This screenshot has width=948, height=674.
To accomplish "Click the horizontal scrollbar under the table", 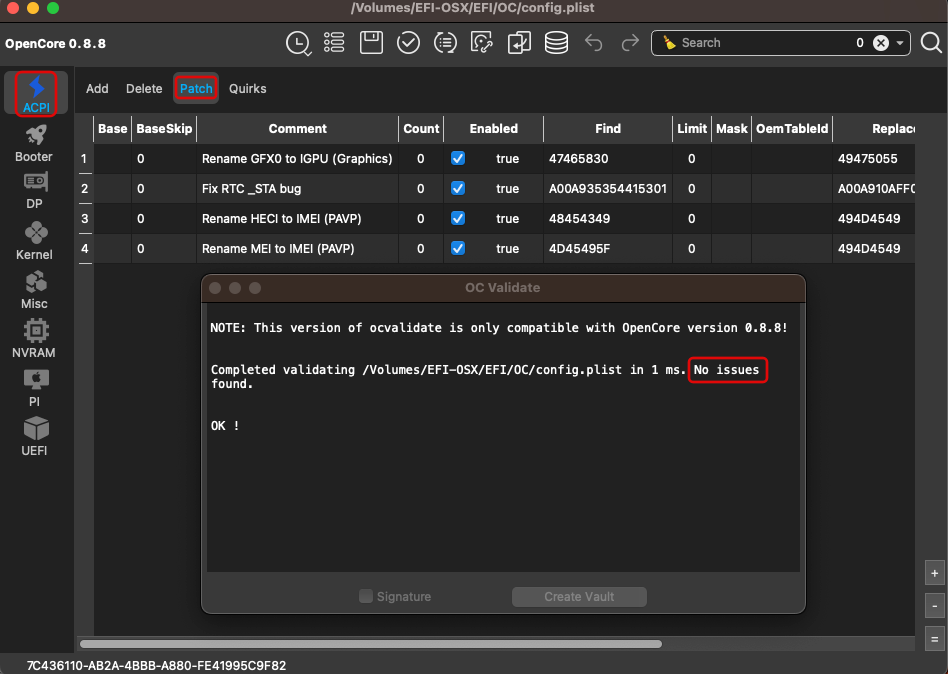I will pyautogui.click(x=371, y=644).
